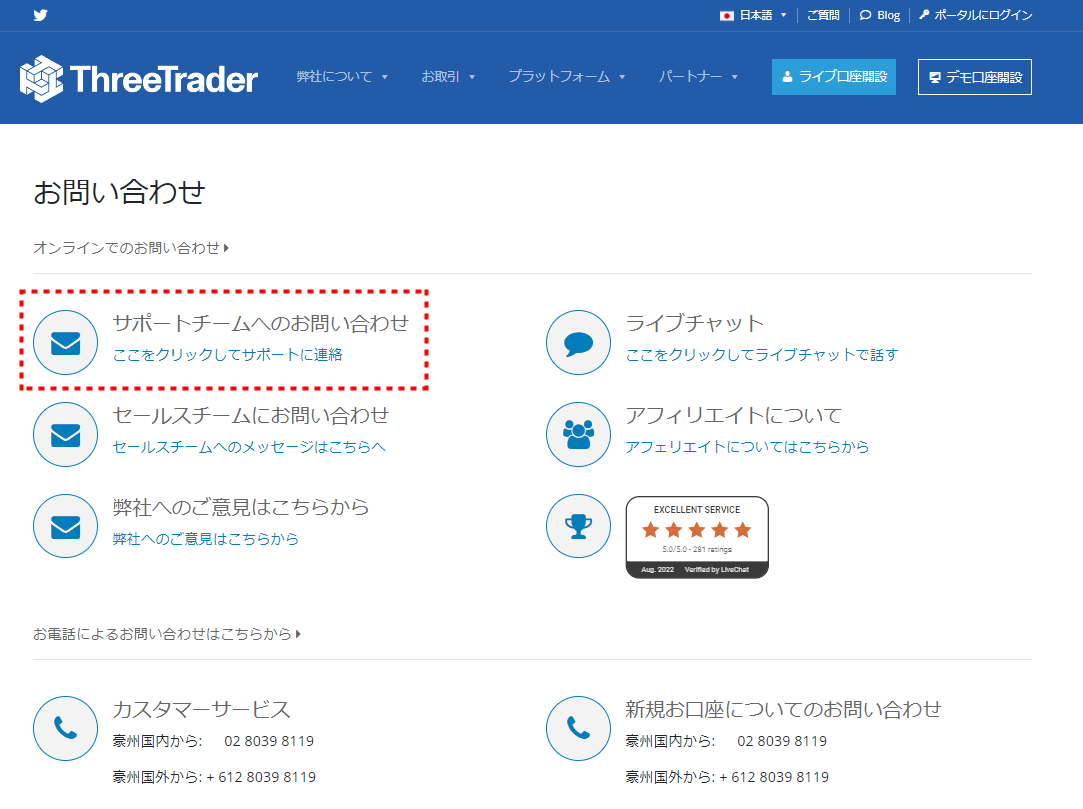The width and height of the screenshot is (1083, 809).
Task: Open the ご質問 link
Action: click(823, 15)
